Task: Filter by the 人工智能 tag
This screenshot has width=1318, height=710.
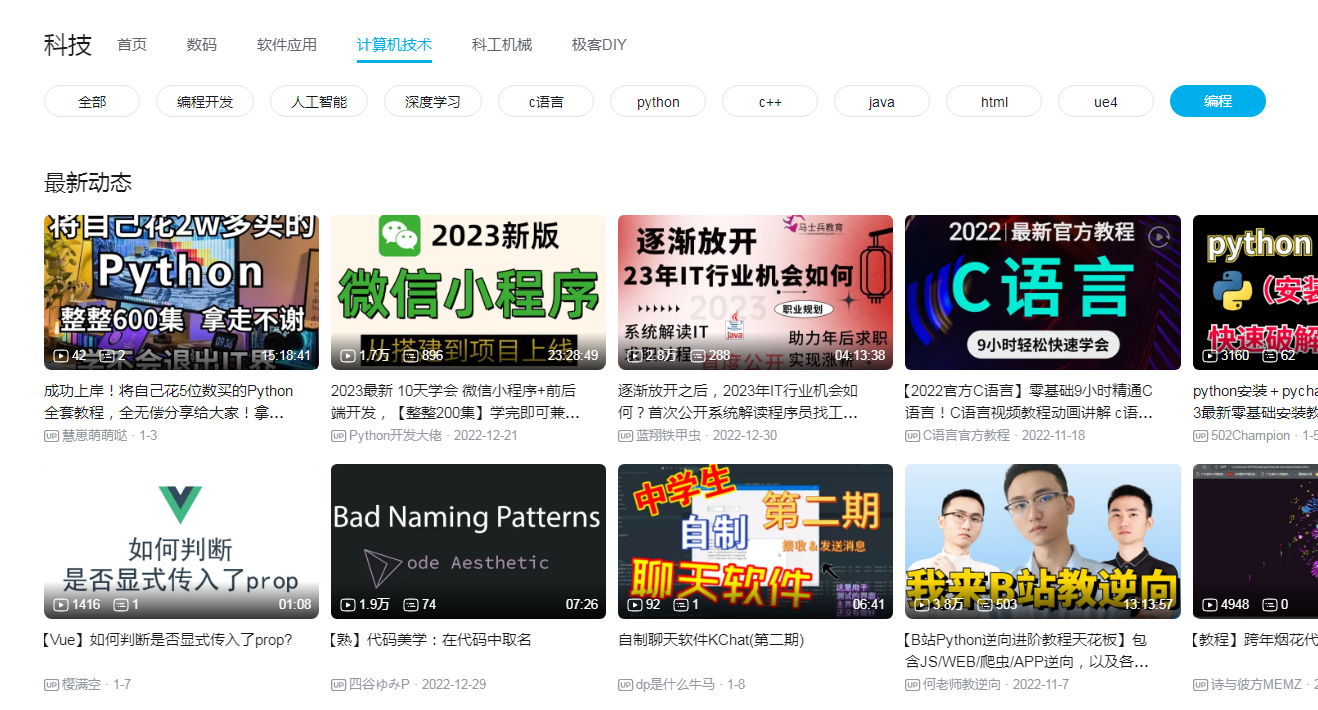Action: 319,102
